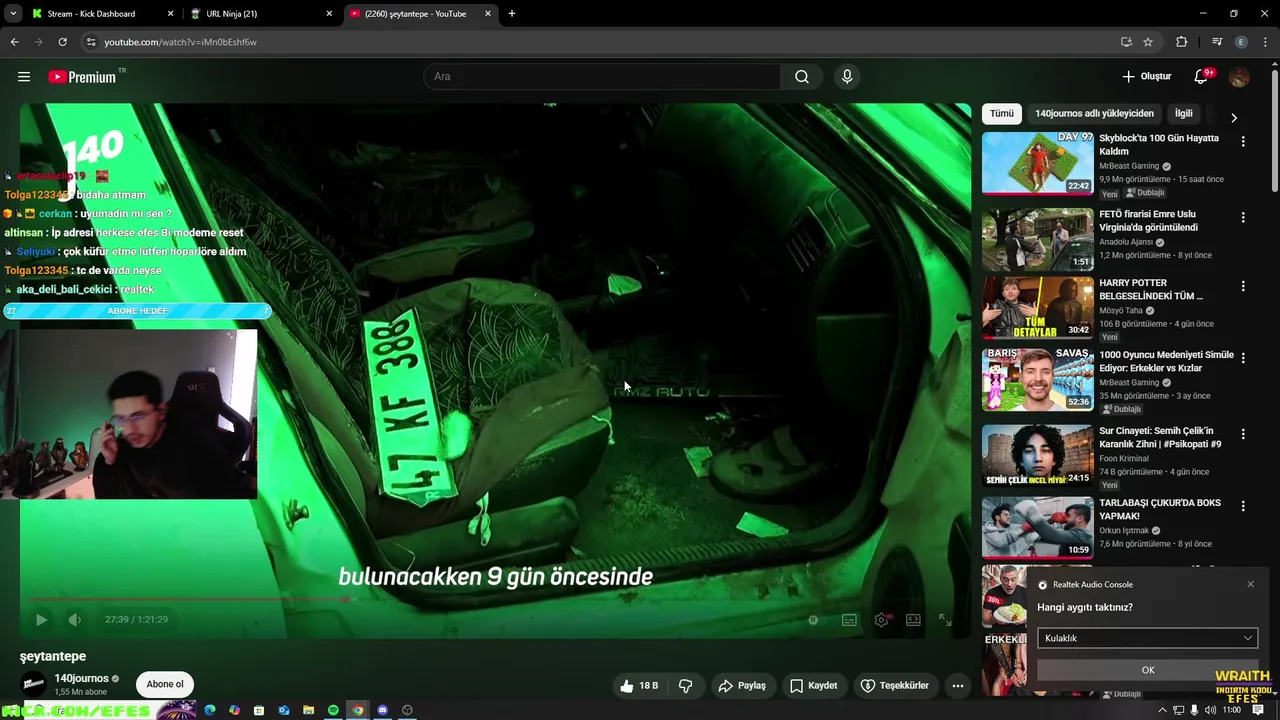
Task: Start voice search with microphone icon
Action: (x=847, y=77)
